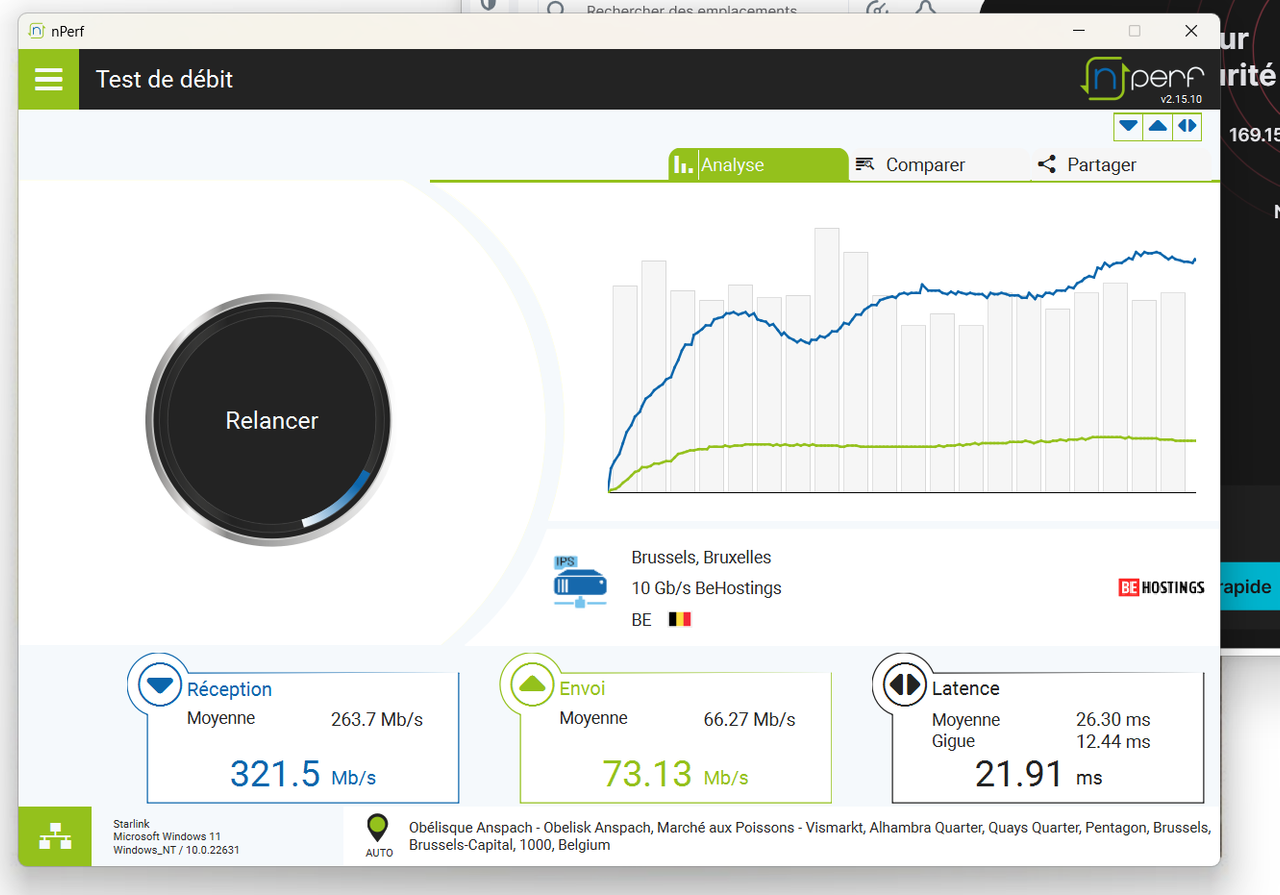Maximize the nPerf window
The width and height of the screenshot is (1280, 895).
point(1134,31)
